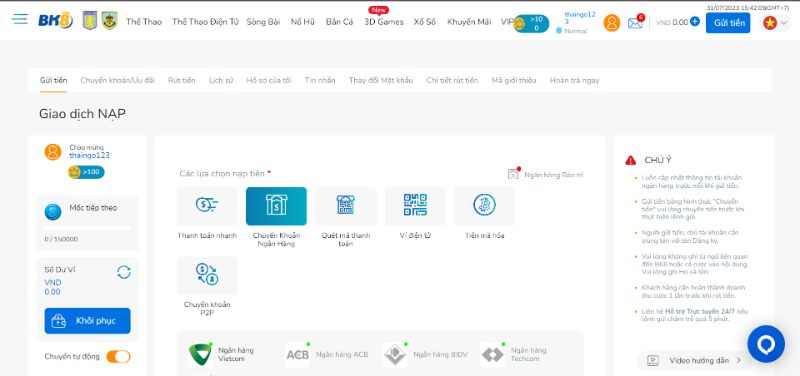Click the Mốc tiếp theo progress bar
Viewport: 800px width, 376px height.
pos(87,228)
